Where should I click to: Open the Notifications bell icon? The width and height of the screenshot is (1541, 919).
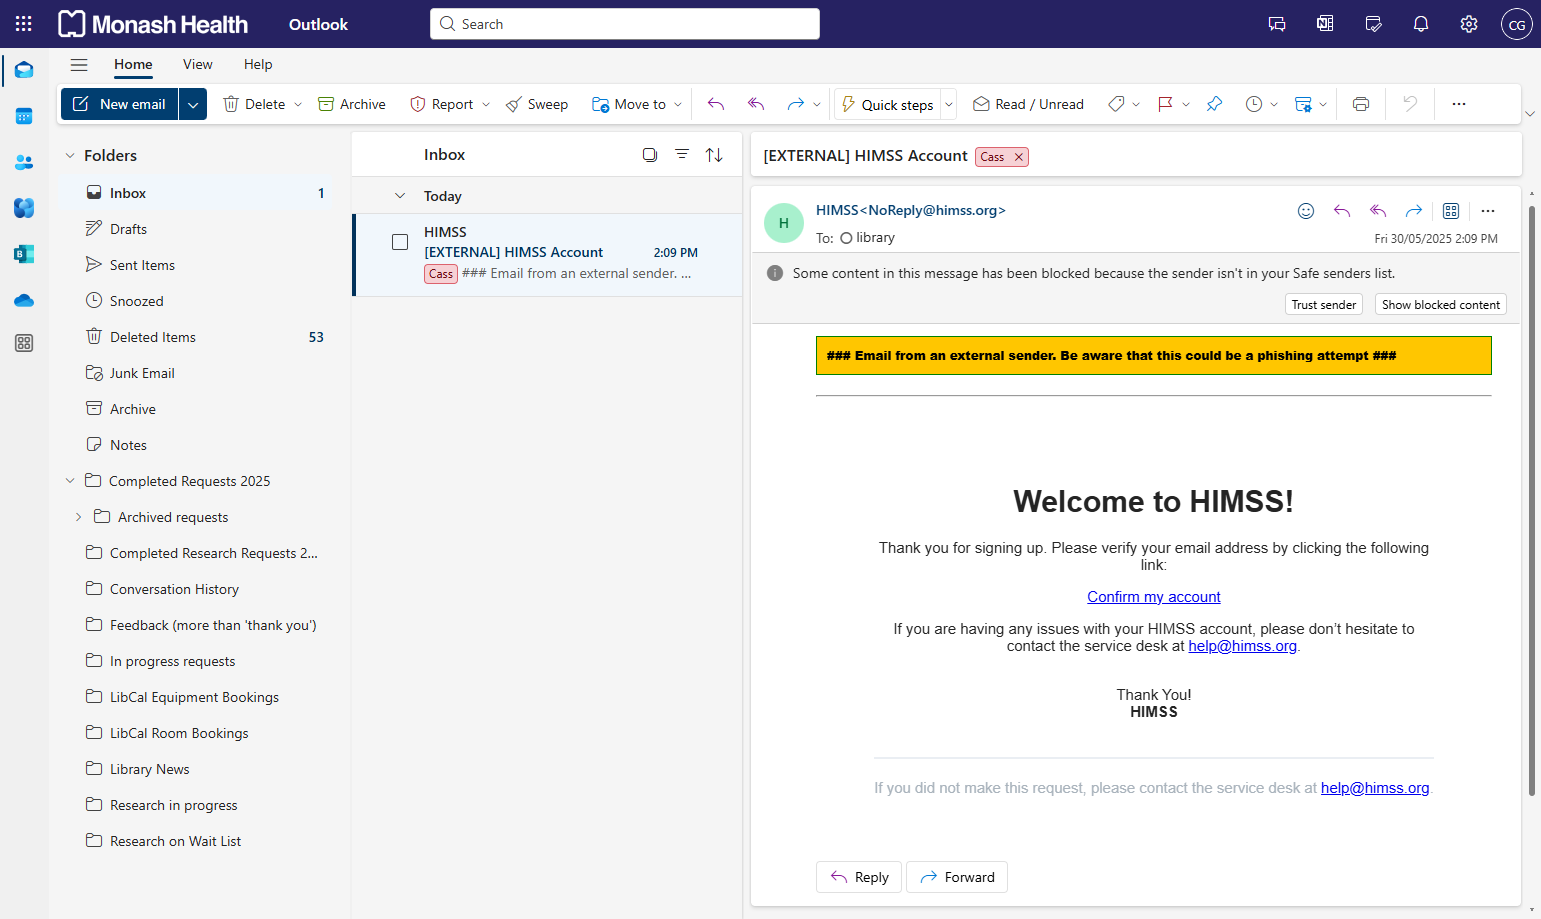(x=1421, y=24)
